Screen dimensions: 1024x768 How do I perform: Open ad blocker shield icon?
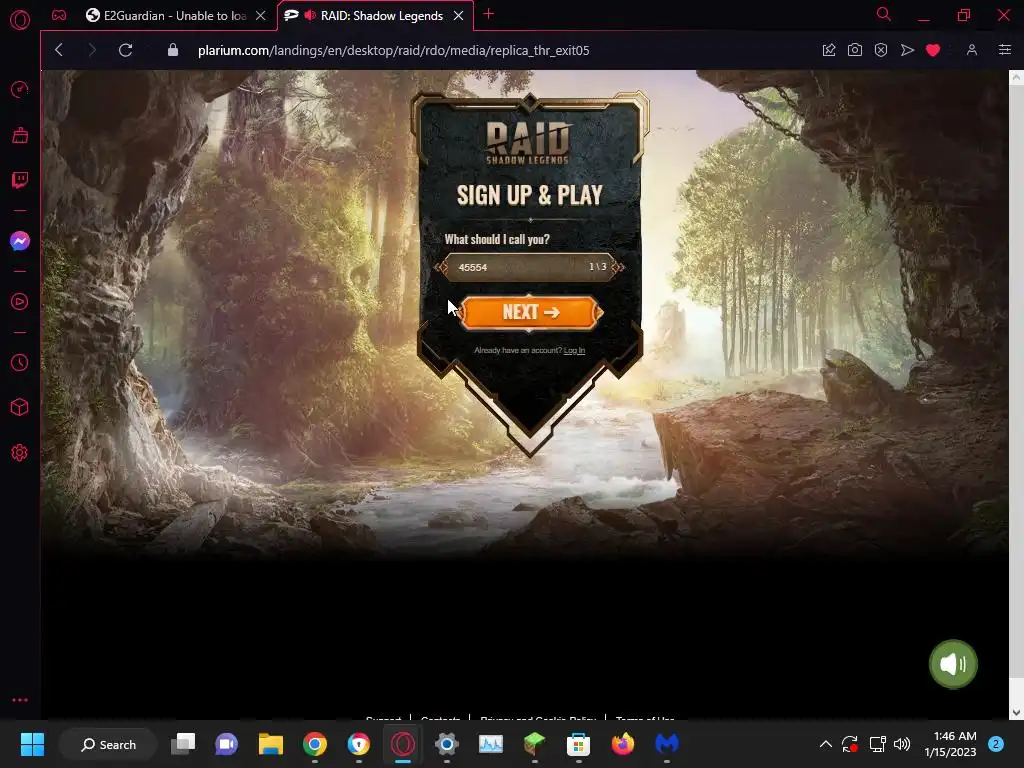coord(881,50)
